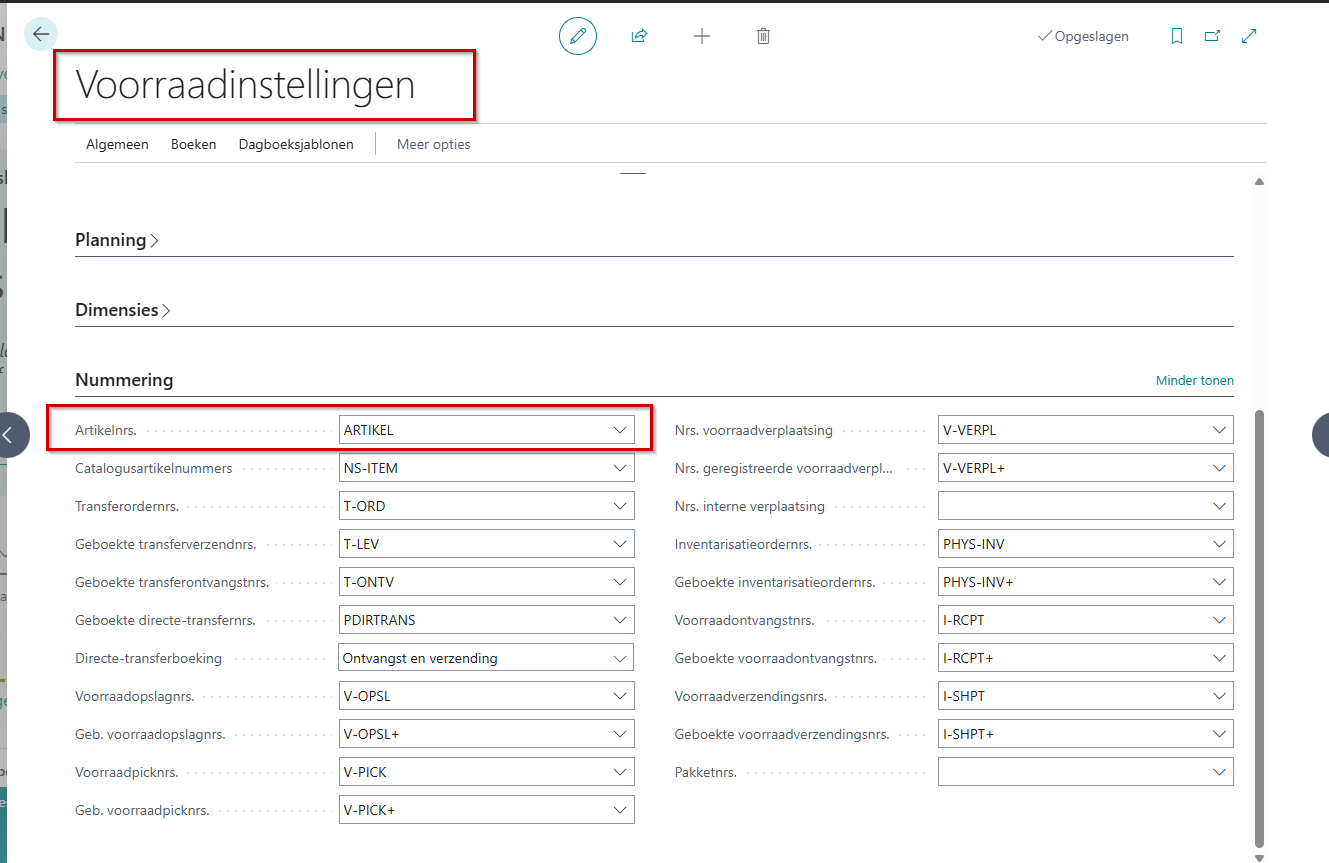Screen dimensions: 1329x863
Task: Open the Dagboeksjablonen menu
Action: (x=296, y=144)
